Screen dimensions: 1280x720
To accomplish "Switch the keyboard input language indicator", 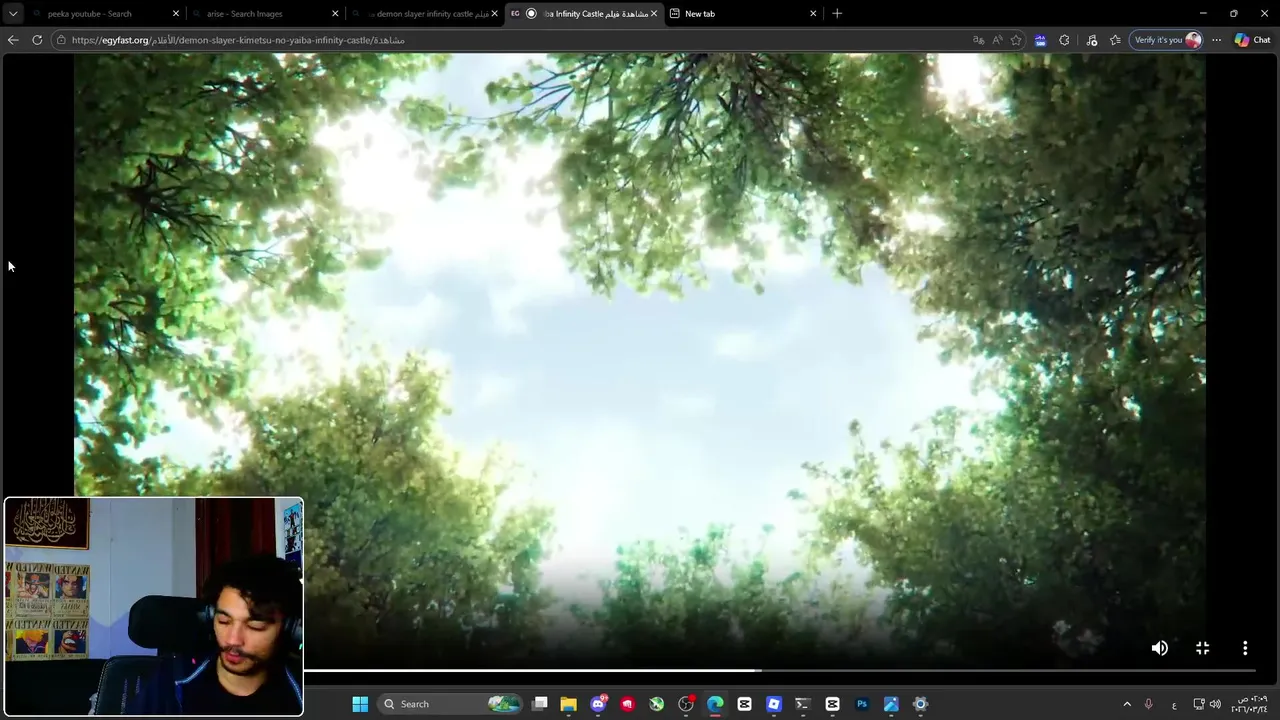I will click(x=1174, y=705).
